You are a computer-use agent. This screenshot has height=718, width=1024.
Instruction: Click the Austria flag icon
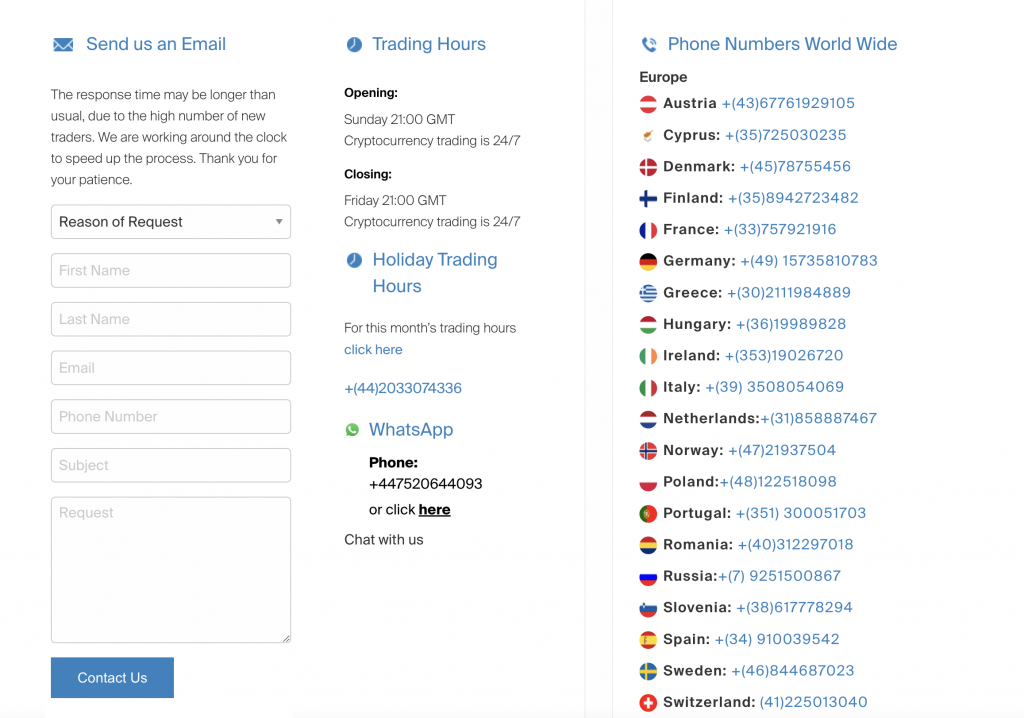tap(648, 104)
